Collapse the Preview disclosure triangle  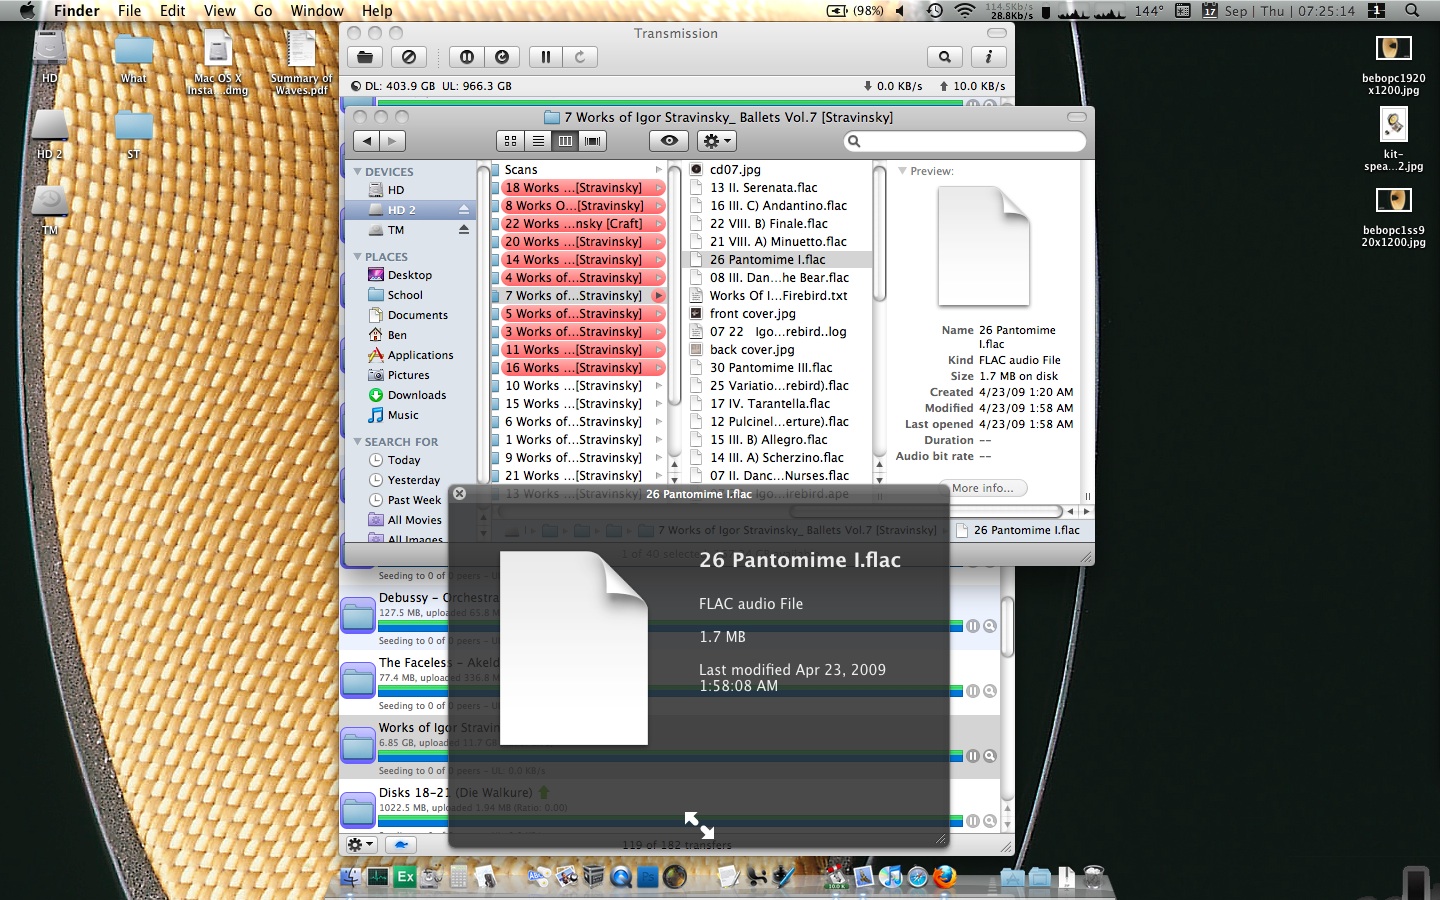click(x=902, y=171)
